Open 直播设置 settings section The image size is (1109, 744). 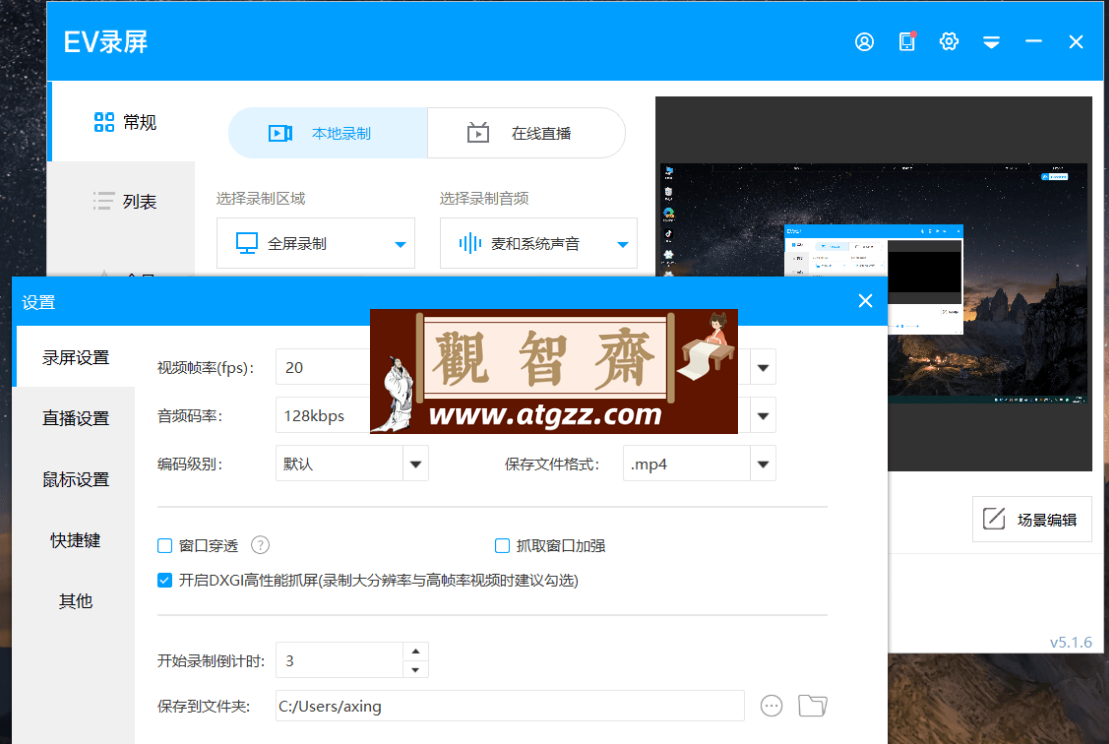click(75, 418)
